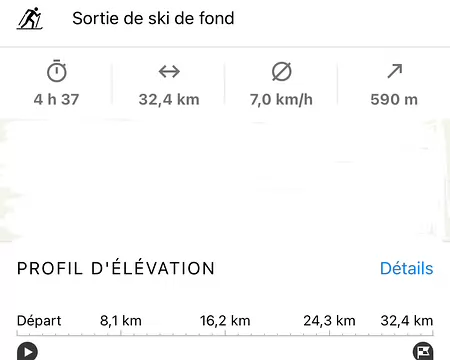
Task: Tap the average speed icon
Action: click(282, 71)
